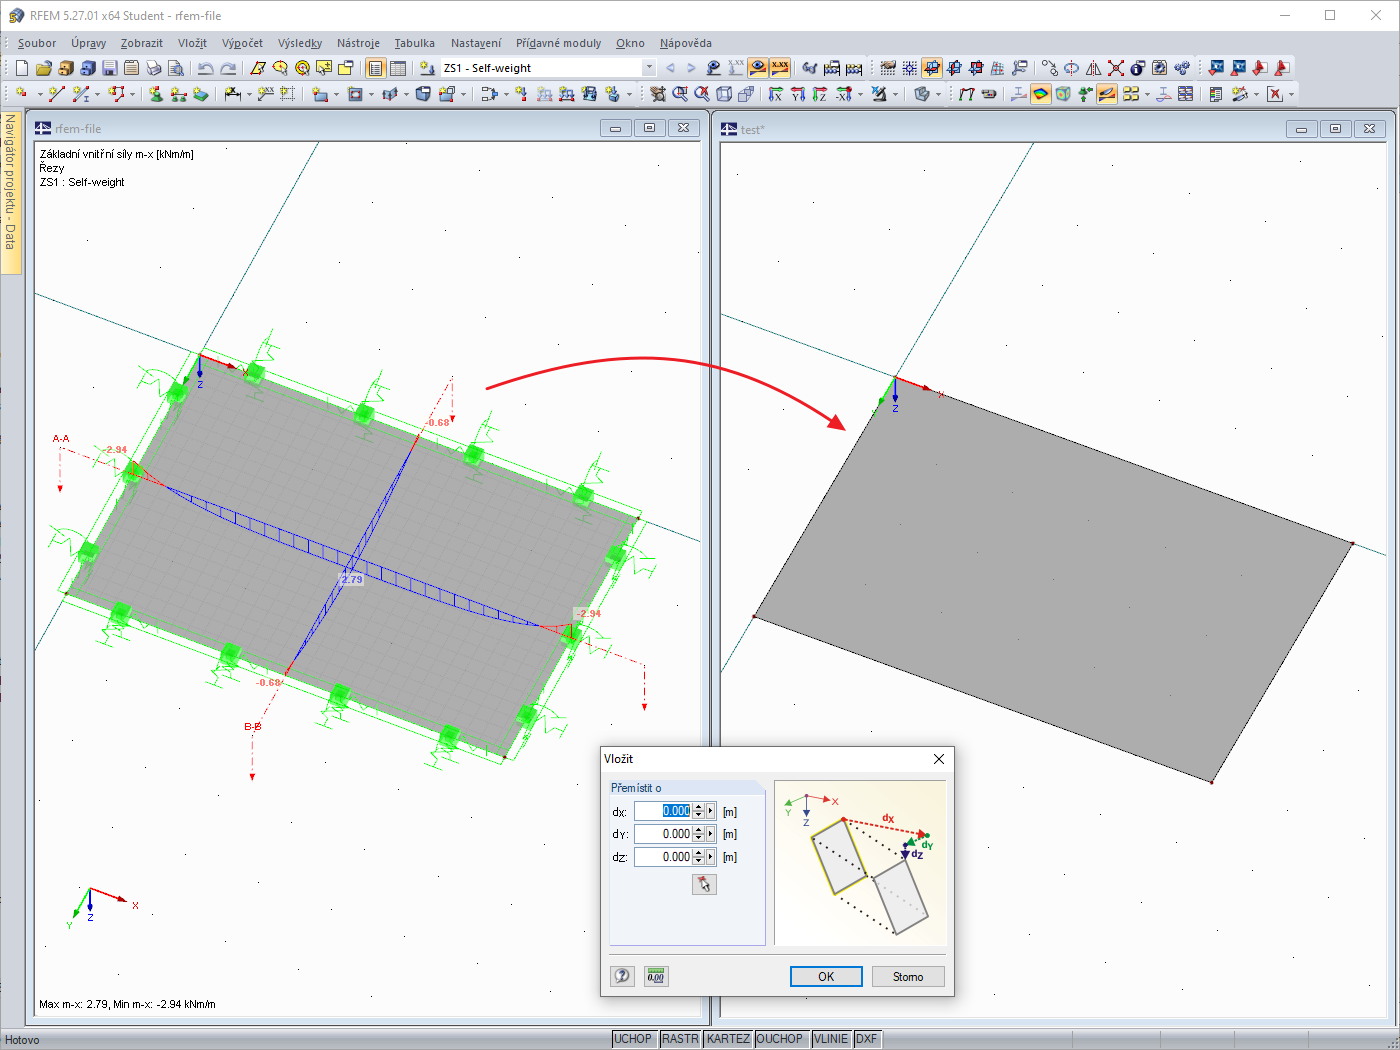
Task: Toggle OUCHOP object snap in status bar
Action: pyautogui.click(x=780, y=1039)
